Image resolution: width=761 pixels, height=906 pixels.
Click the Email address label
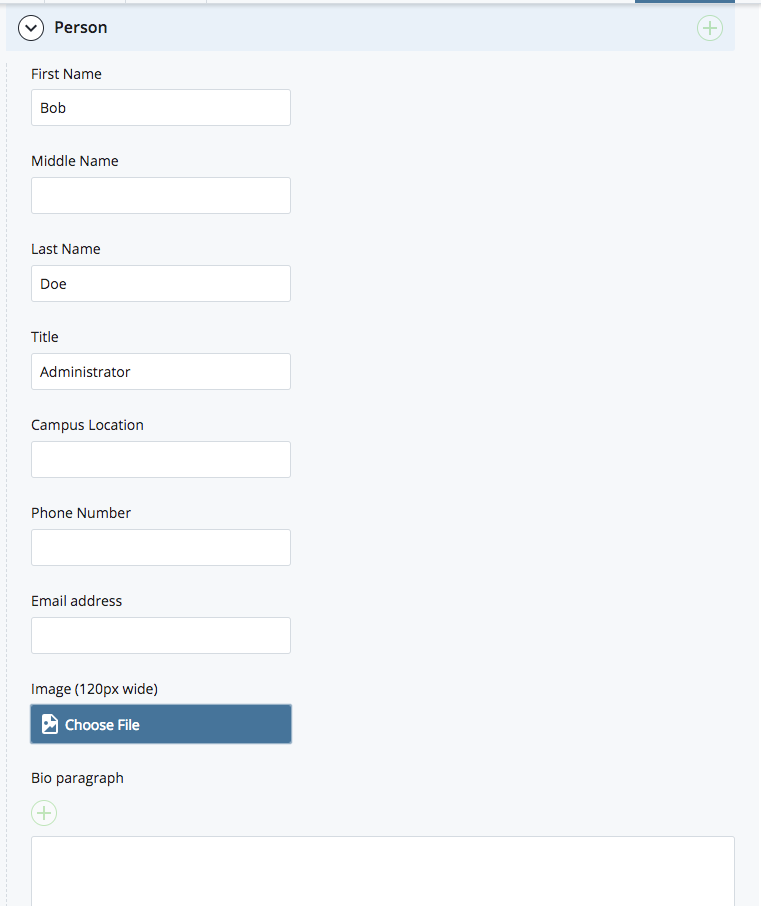click(76, 601)
